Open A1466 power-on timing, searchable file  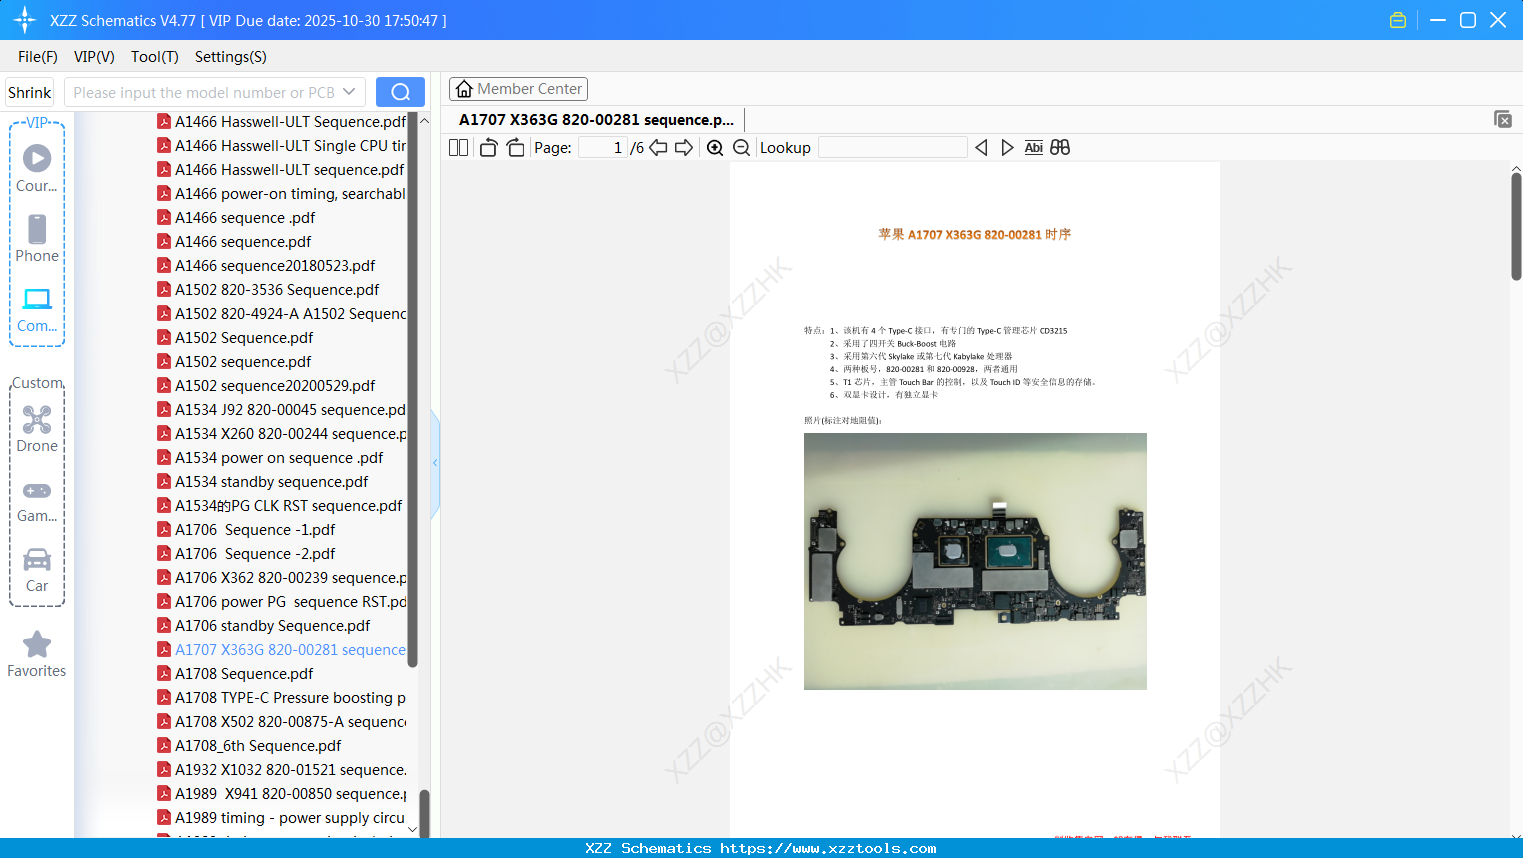[x=282, y=194]
